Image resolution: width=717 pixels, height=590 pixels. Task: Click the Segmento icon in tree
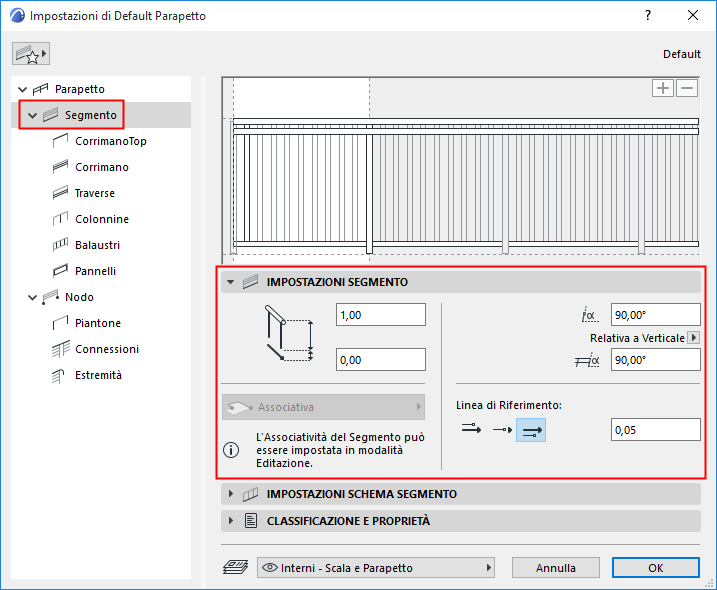point(50,115)
